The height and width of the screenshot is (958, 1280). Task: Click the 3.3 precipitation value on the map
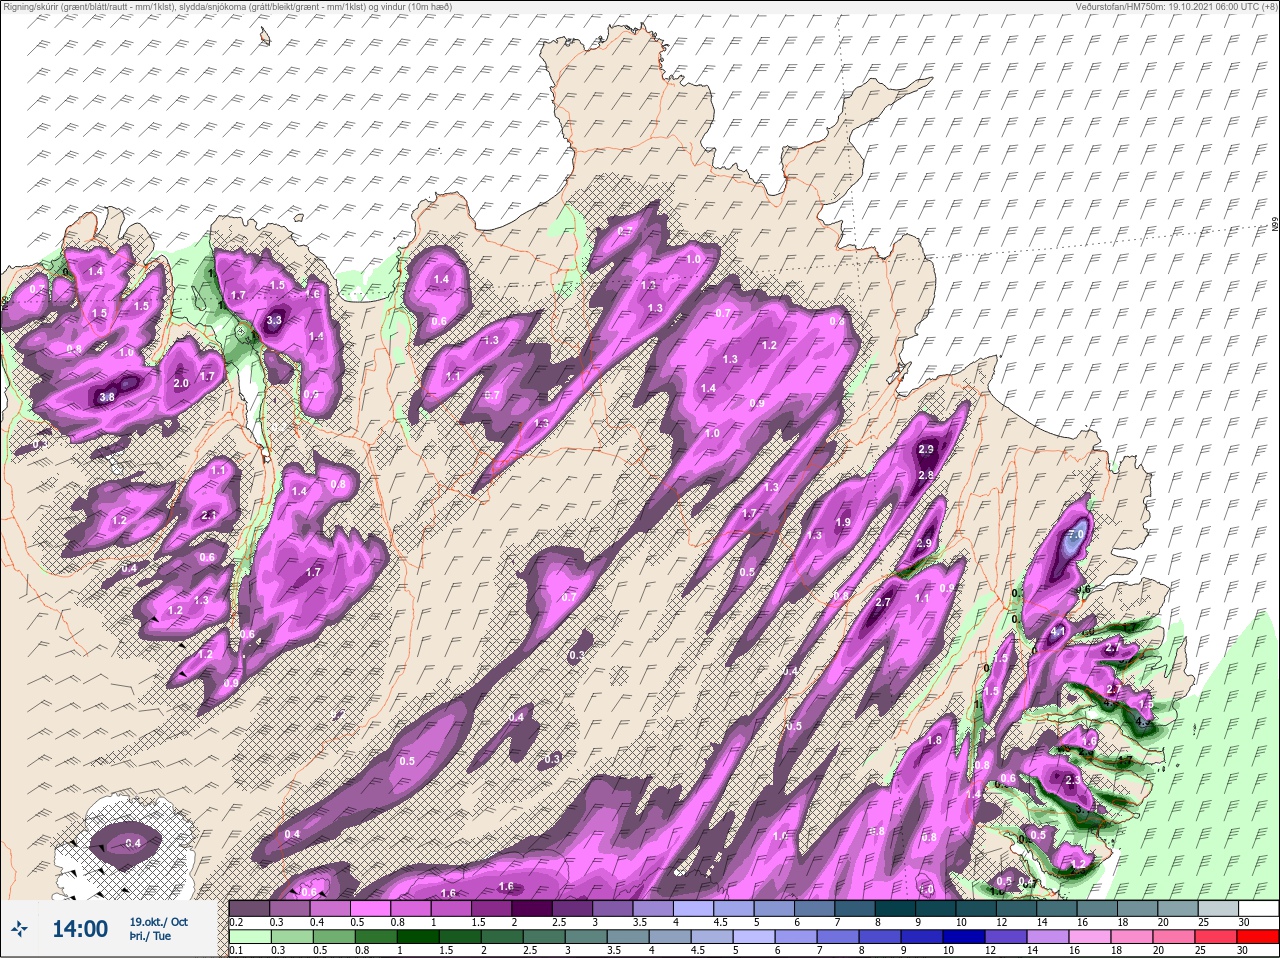click(275, 321)
